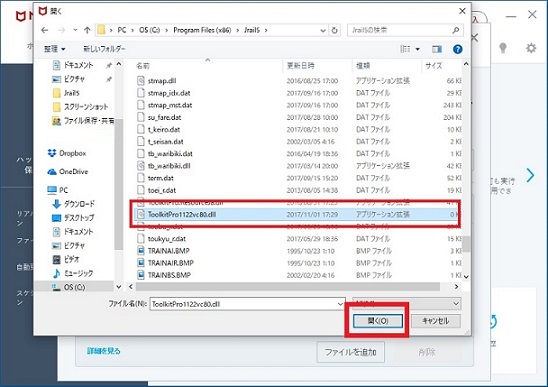This screenshot has height=387, width=548.
Task: Open McAfee settings gear icon
Action: [x=531, y=48]
